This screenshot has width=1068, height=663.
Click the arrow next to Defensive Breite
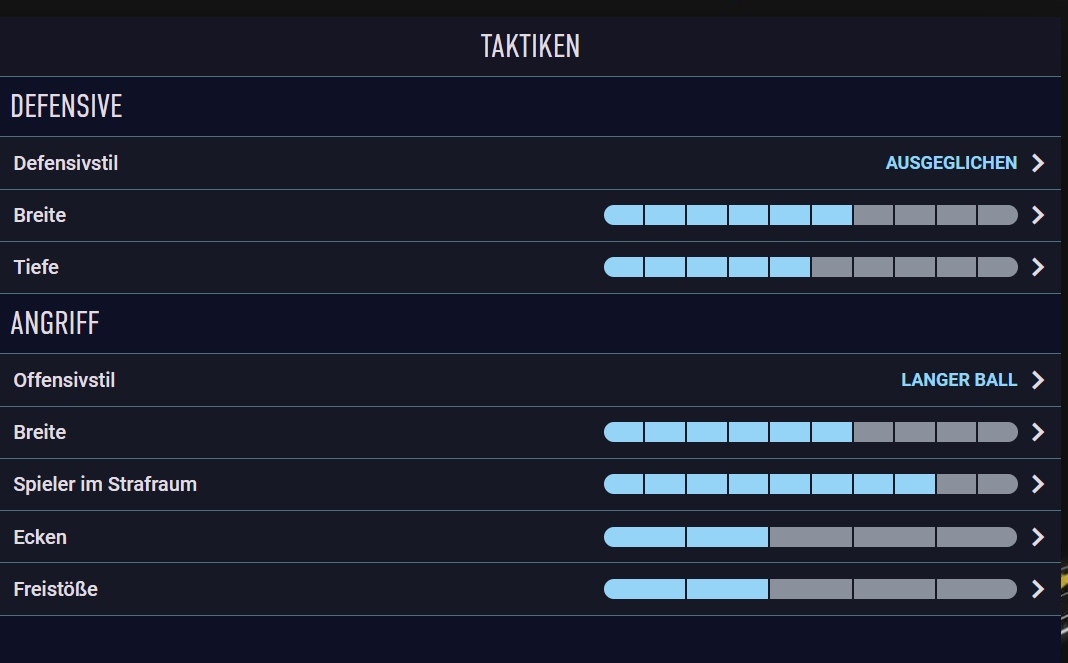(1037, 215)
